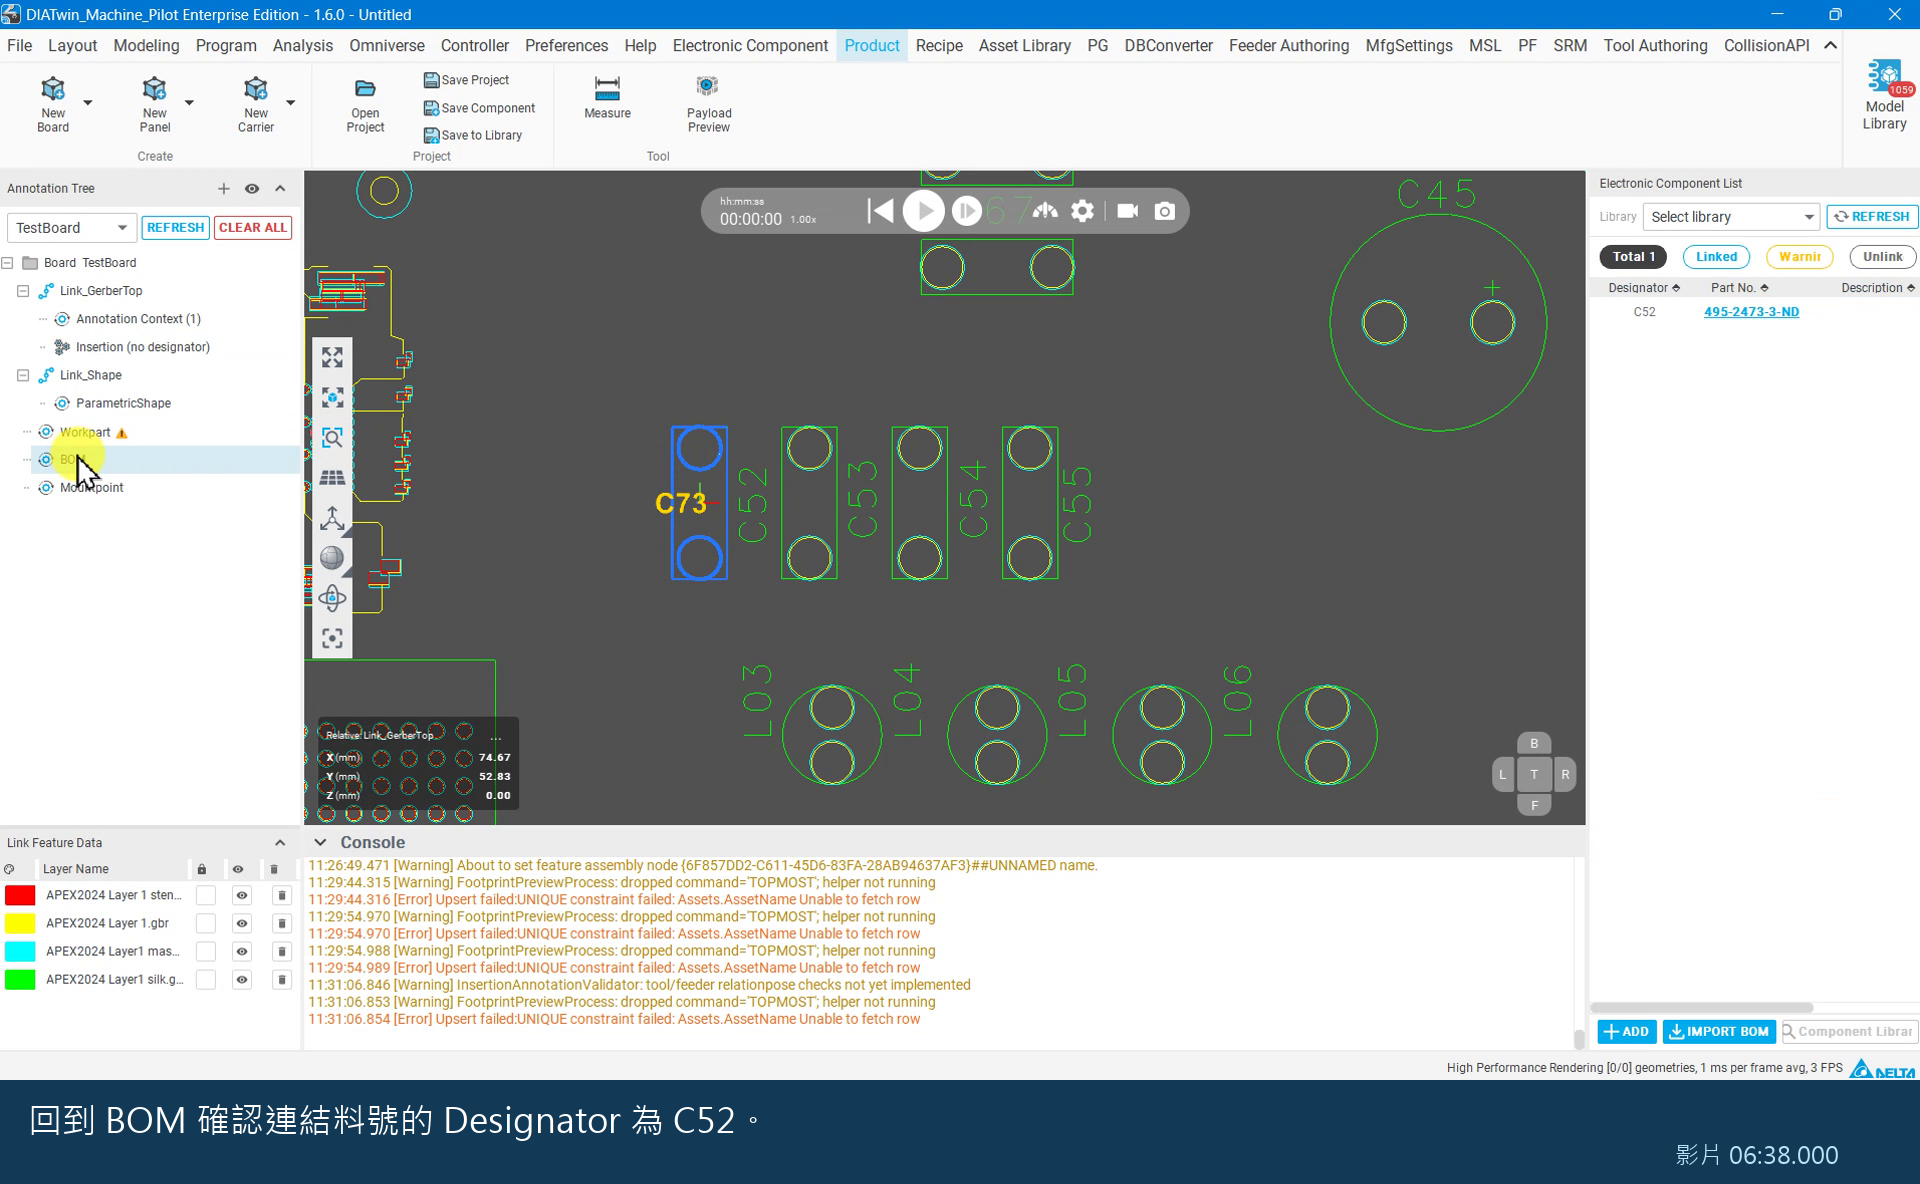Open the Modeling menu
The image size is (1920, 1184).
point(146,46)
